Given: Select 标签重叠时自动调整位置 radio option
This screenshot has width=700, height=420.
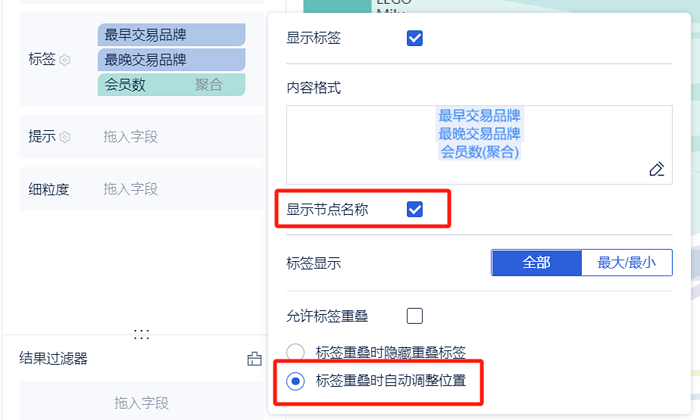Looking at the screenshot, I should (296, 381).
